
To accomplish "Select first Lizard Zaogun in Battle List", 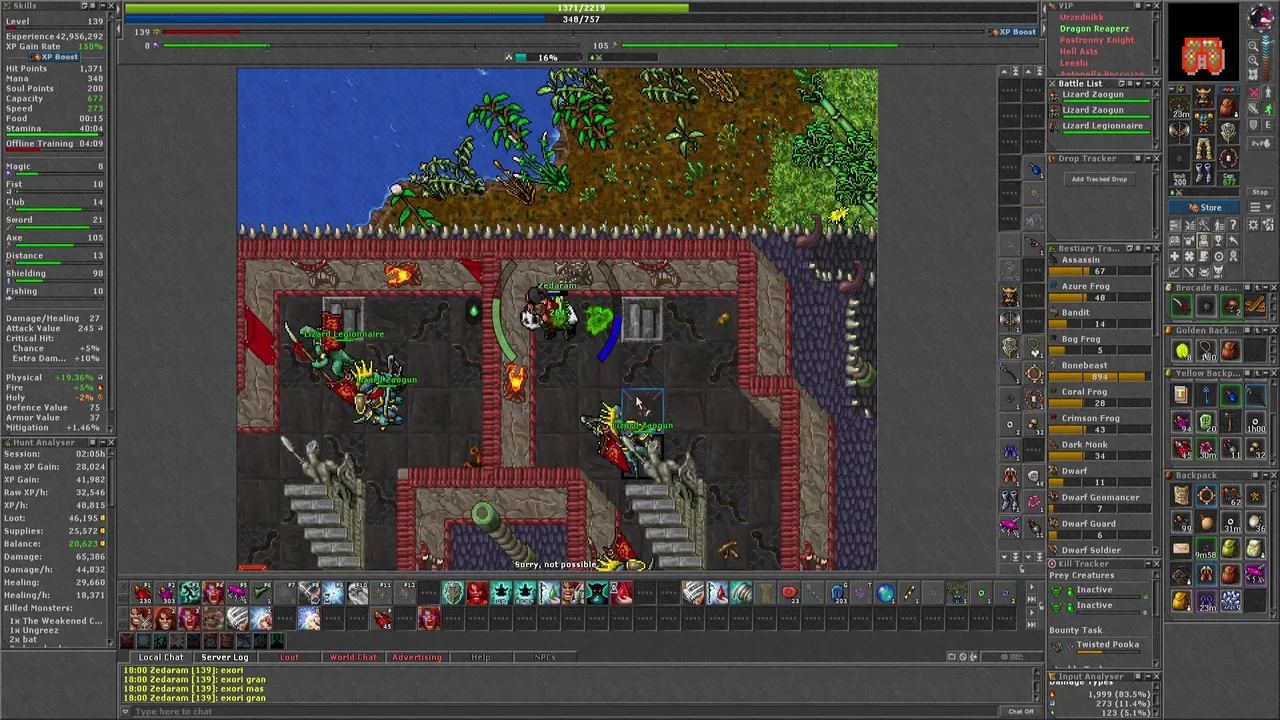I will point(1099,97).
